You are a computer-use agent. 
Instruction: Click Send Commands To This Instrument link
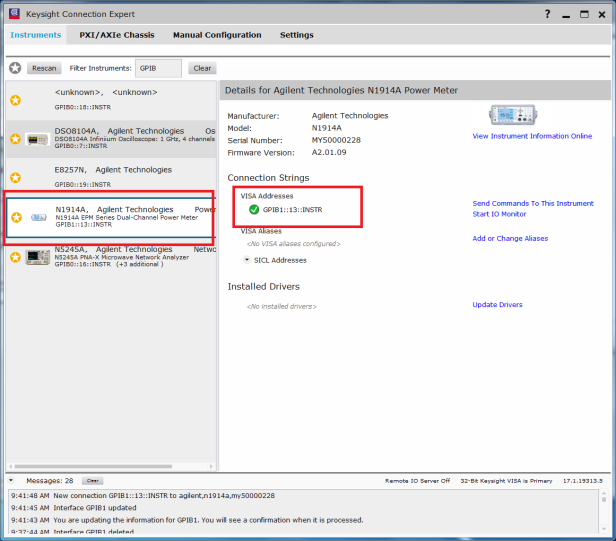point(532,203)
